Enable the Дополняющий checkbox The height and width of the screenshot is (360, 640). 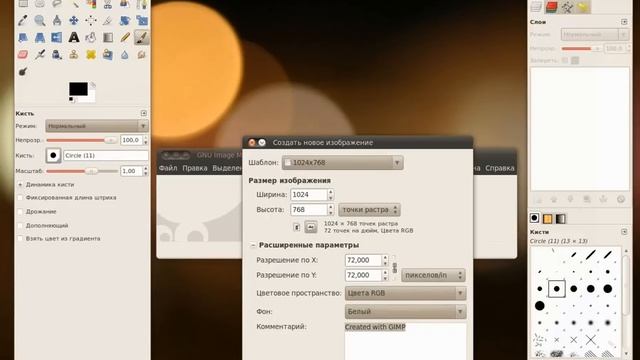(x=20, y=225)
